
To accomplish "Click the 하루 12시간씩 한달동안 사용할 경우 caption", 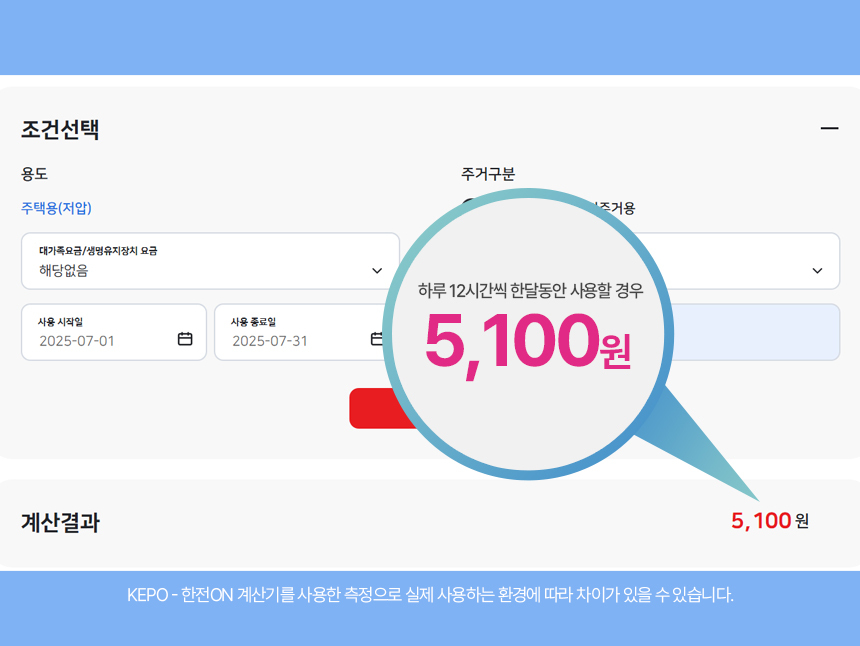I will pos(530,291).
